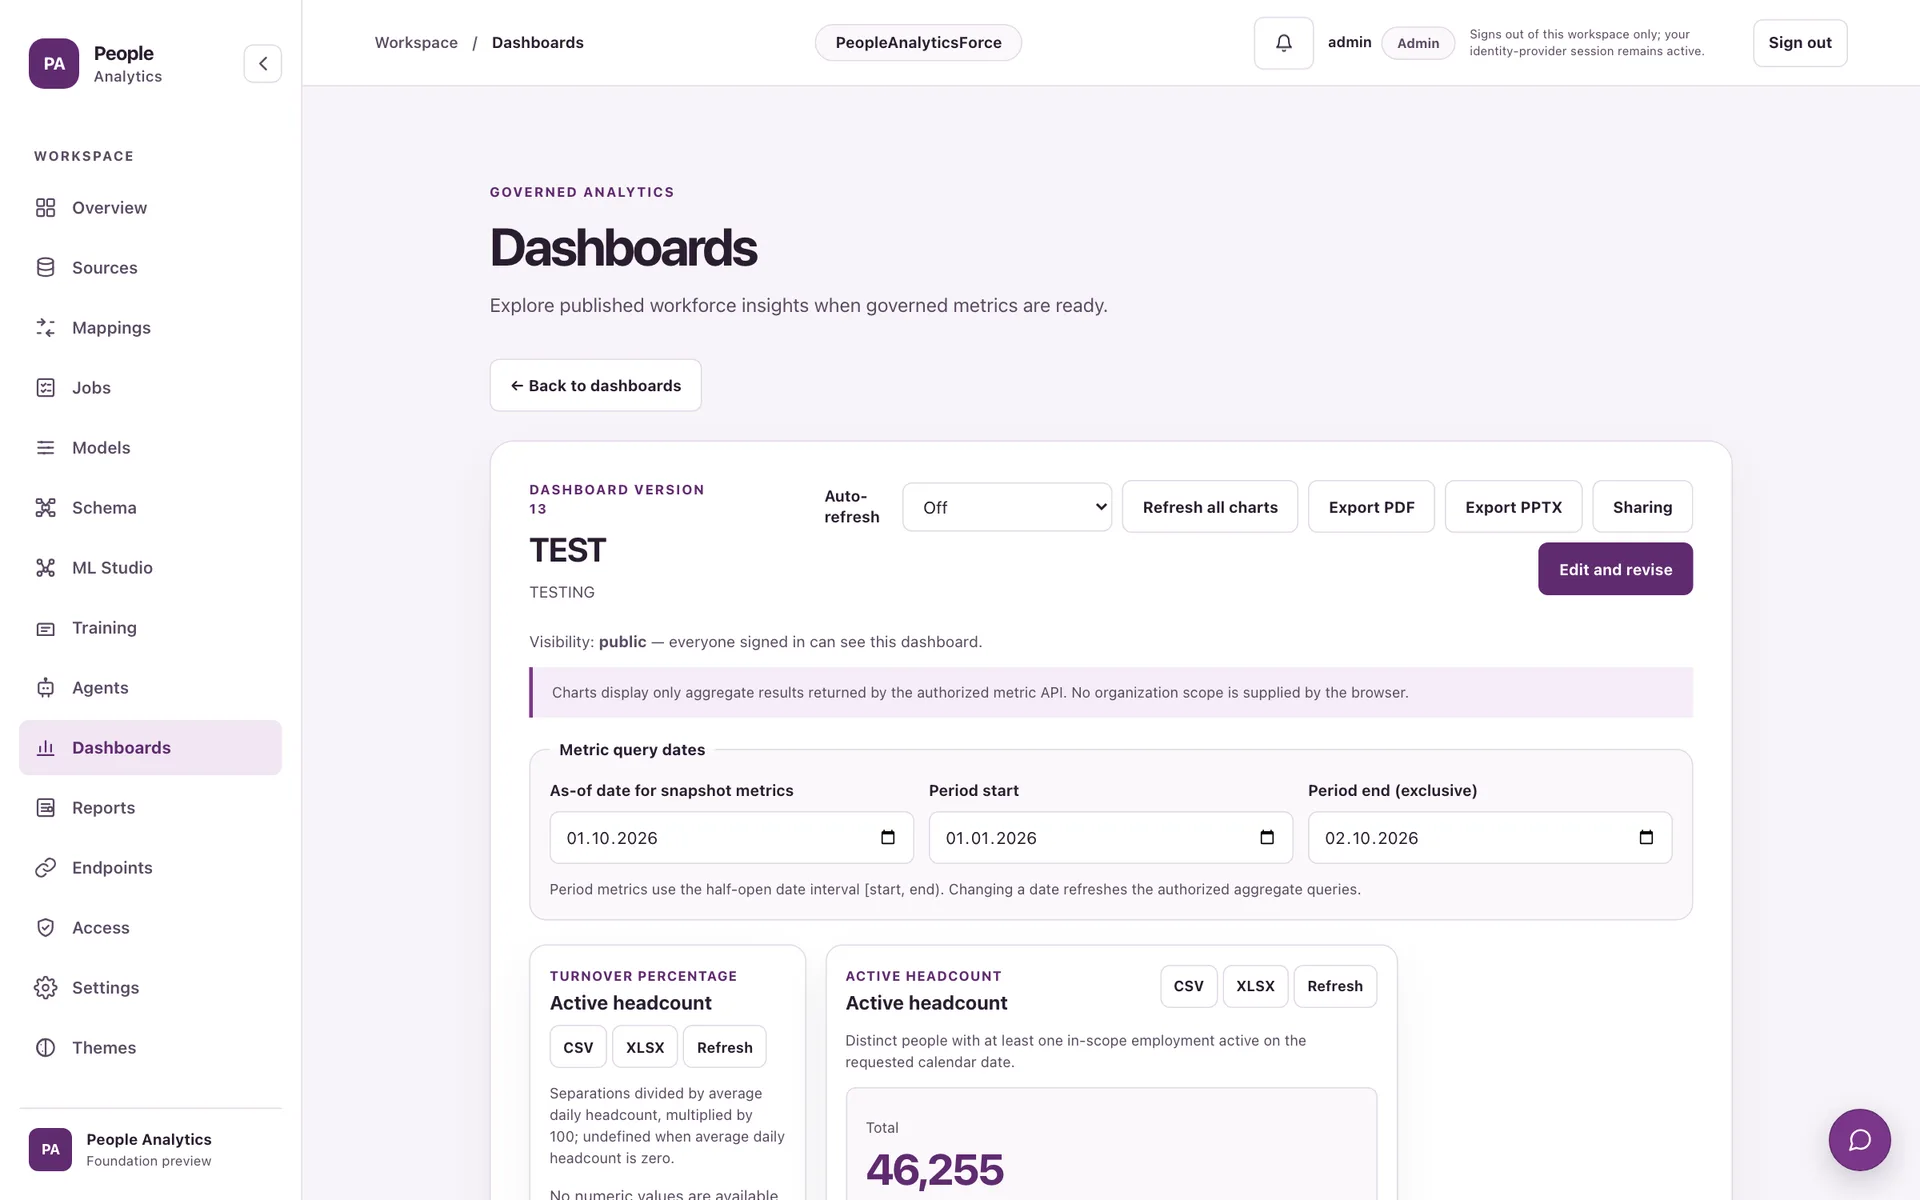Click the Schema nodes icon
The image size is (1920, 1200).
click(x=45, y=508)
